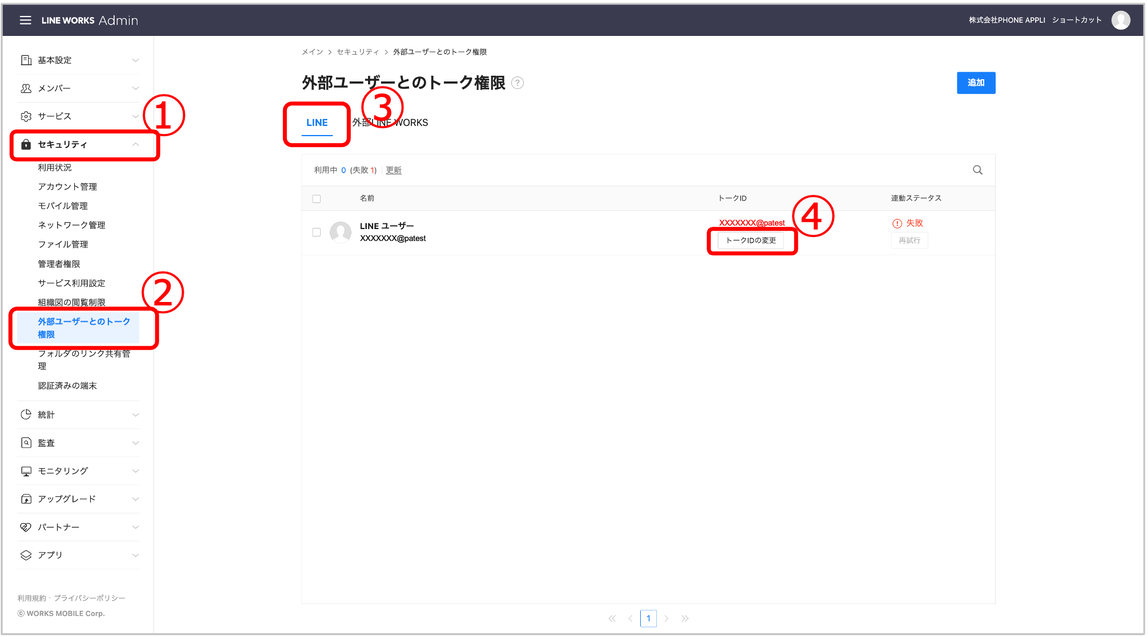Open サービス利用設定 in the sidebar
The height and width of the screenshot is (637, 1148).
[72, 283]
